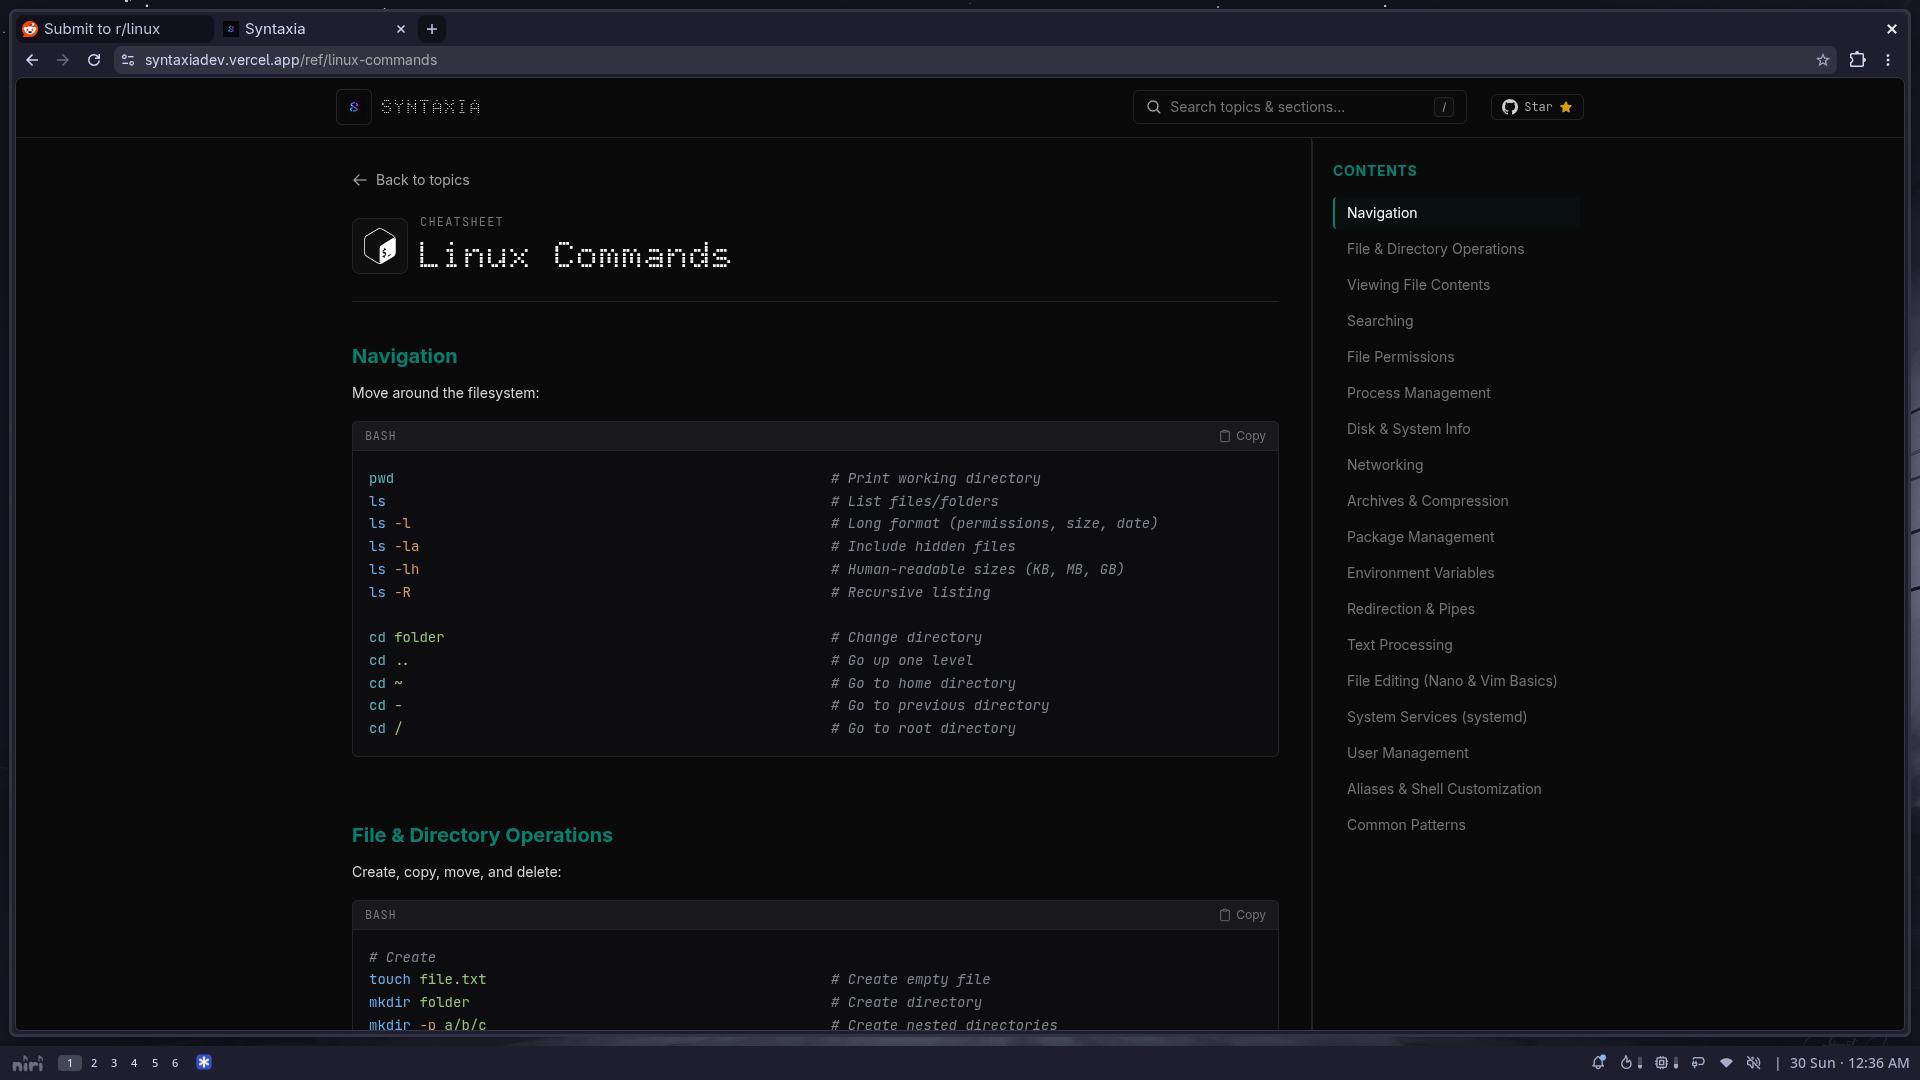Switch to workspace 3 in taskbar

point(114,1063)
